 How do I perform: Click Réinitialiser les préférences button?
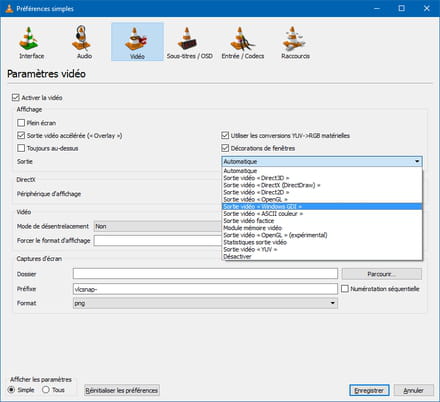pyautogui.click(x=122, y=390)
